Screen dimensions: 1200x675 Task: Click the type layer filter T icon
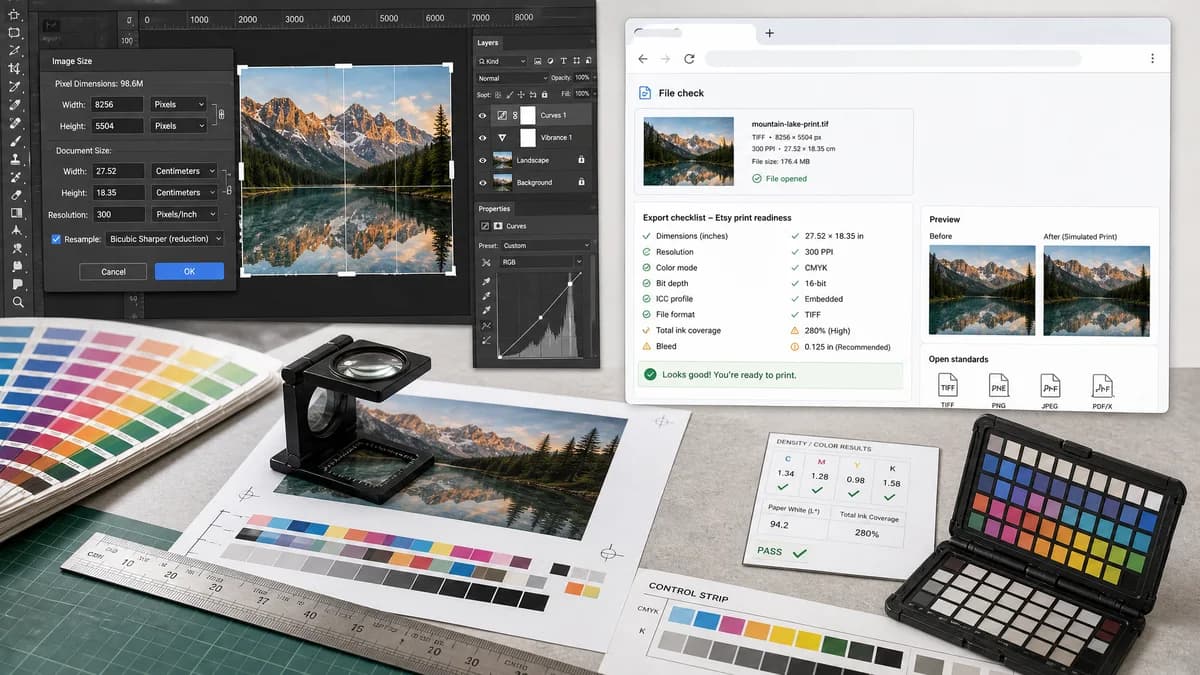tap(563, 61)
